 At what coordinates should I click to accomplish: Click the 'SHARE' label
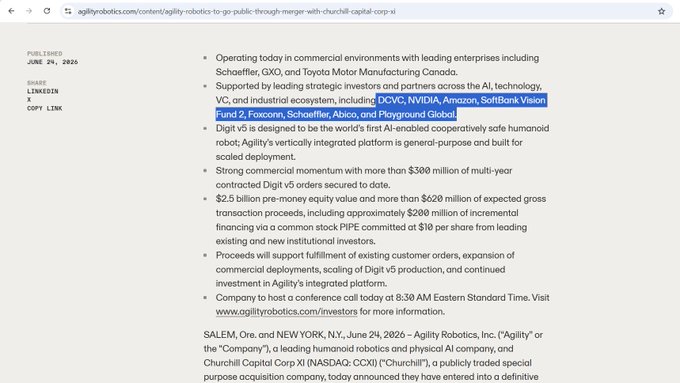click(37, 82)
